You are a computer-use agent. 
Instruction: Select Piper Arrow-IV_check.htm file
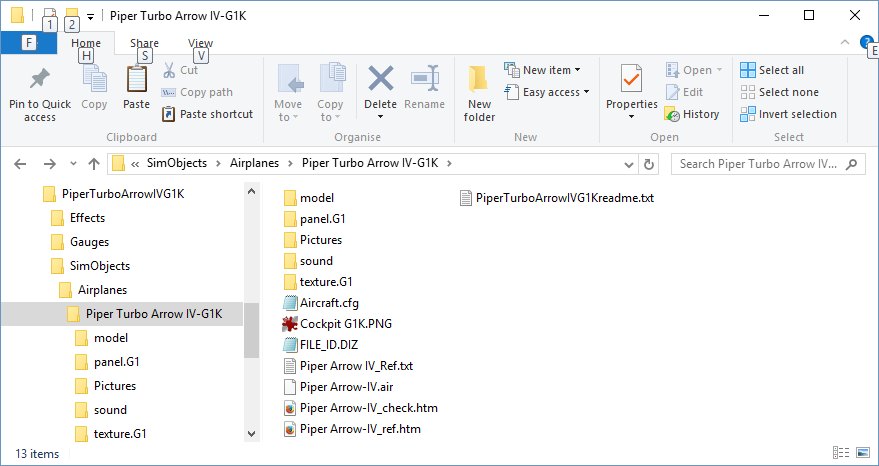pos(360,408)
